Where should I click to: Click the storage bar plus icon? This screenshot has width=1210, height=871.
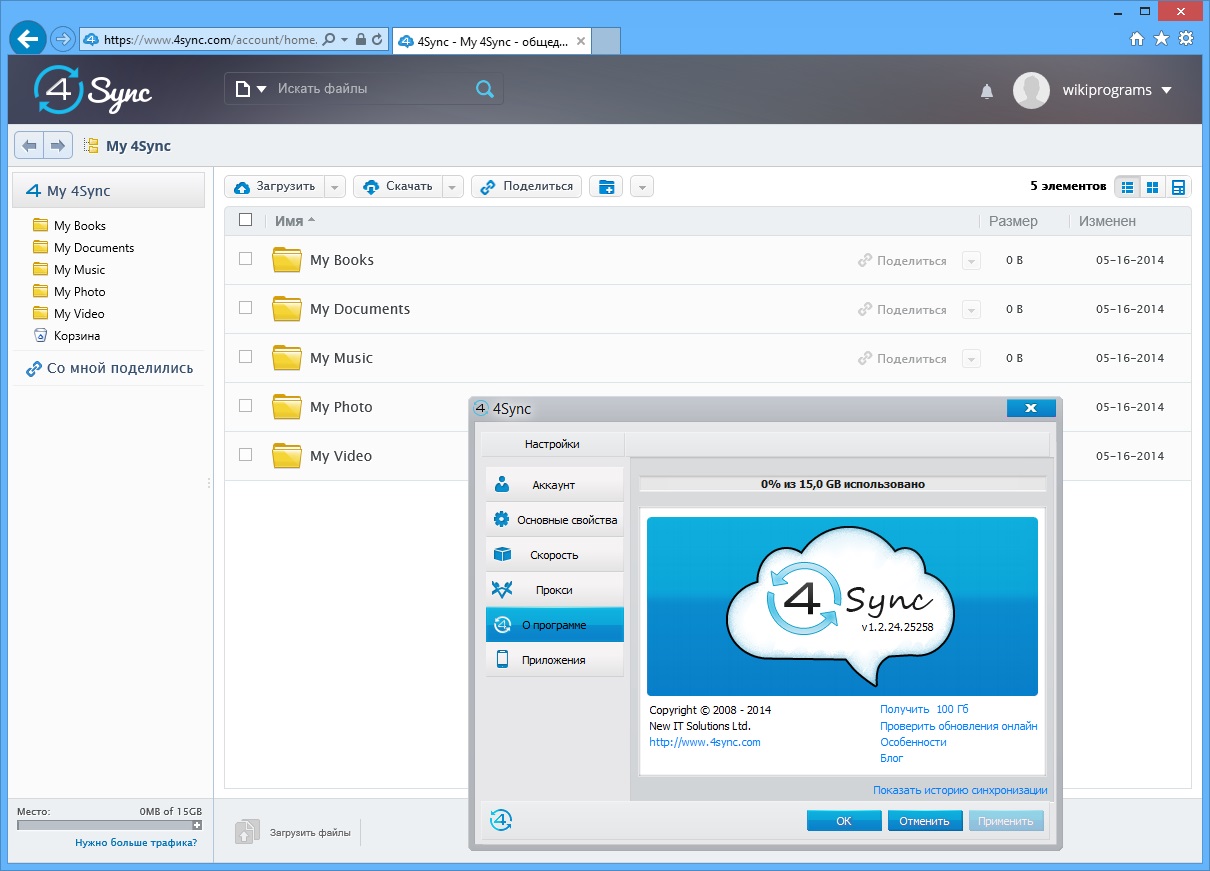(x=197, y=826)
